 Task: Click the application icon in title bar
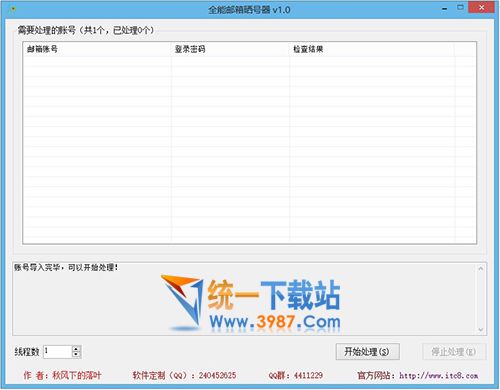pos(13,9)
